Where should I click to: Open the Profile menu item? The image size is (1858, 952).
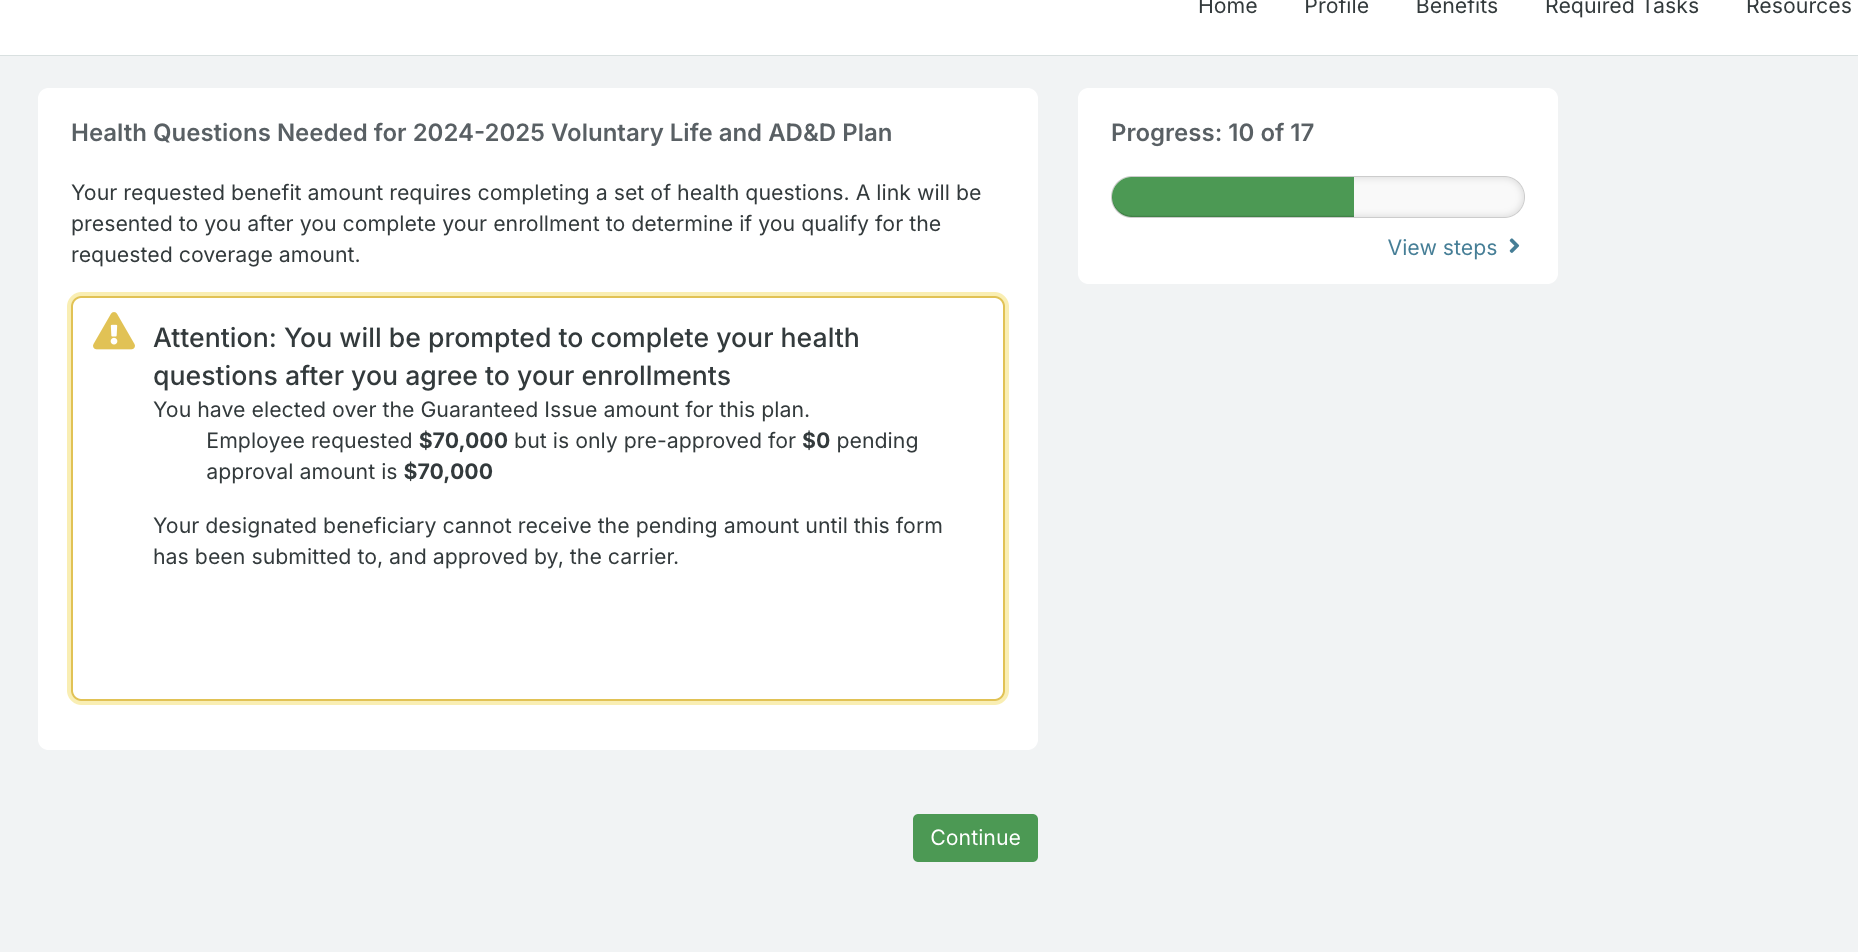[x=1336, y=8]
